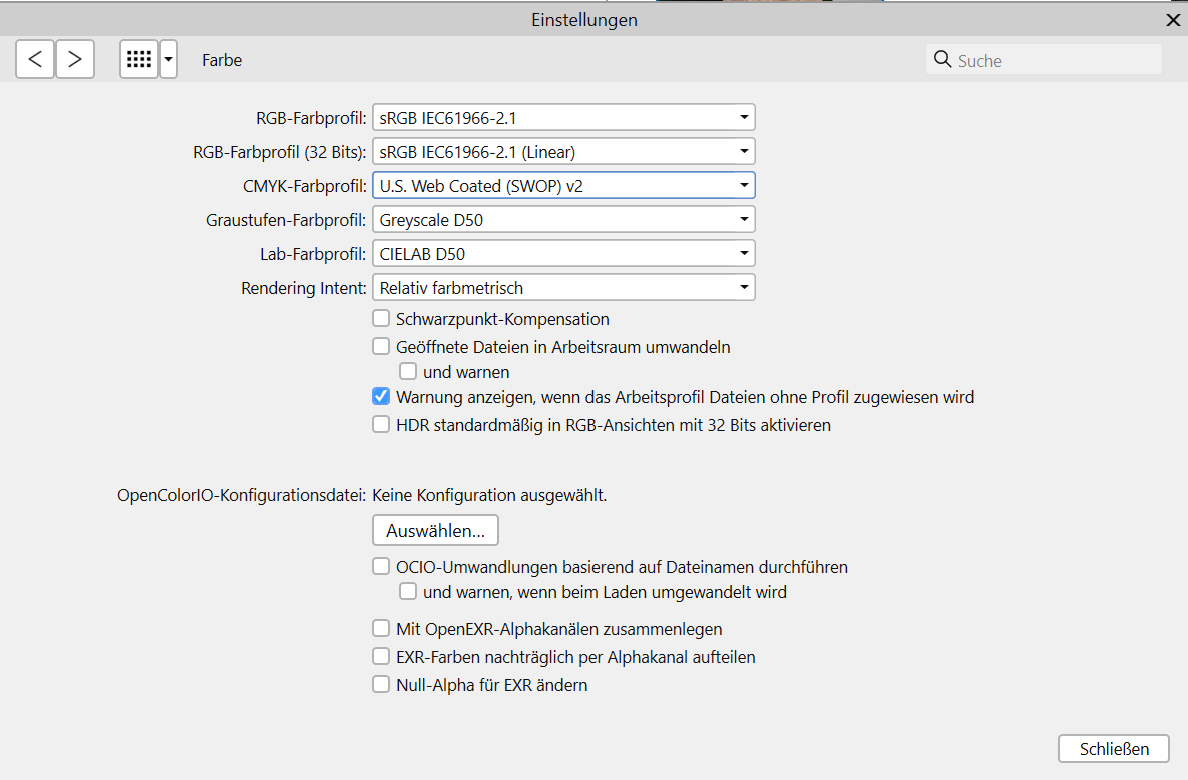
Task: Click 'Keine Konfiguration ausgewählt.' text
Action: tap(489, 495)
